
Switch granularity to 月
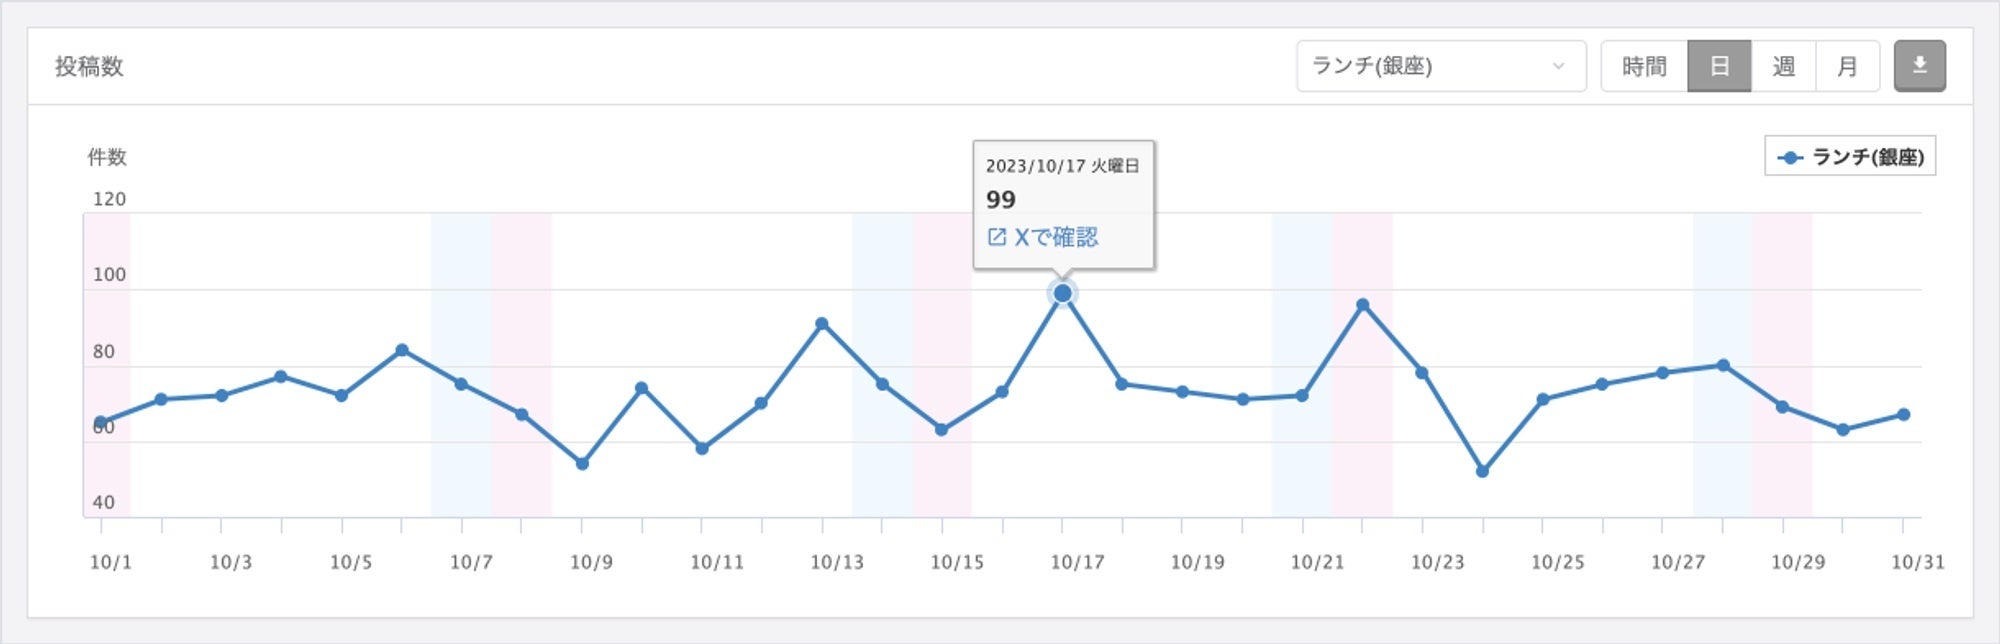coord(1847,66)
